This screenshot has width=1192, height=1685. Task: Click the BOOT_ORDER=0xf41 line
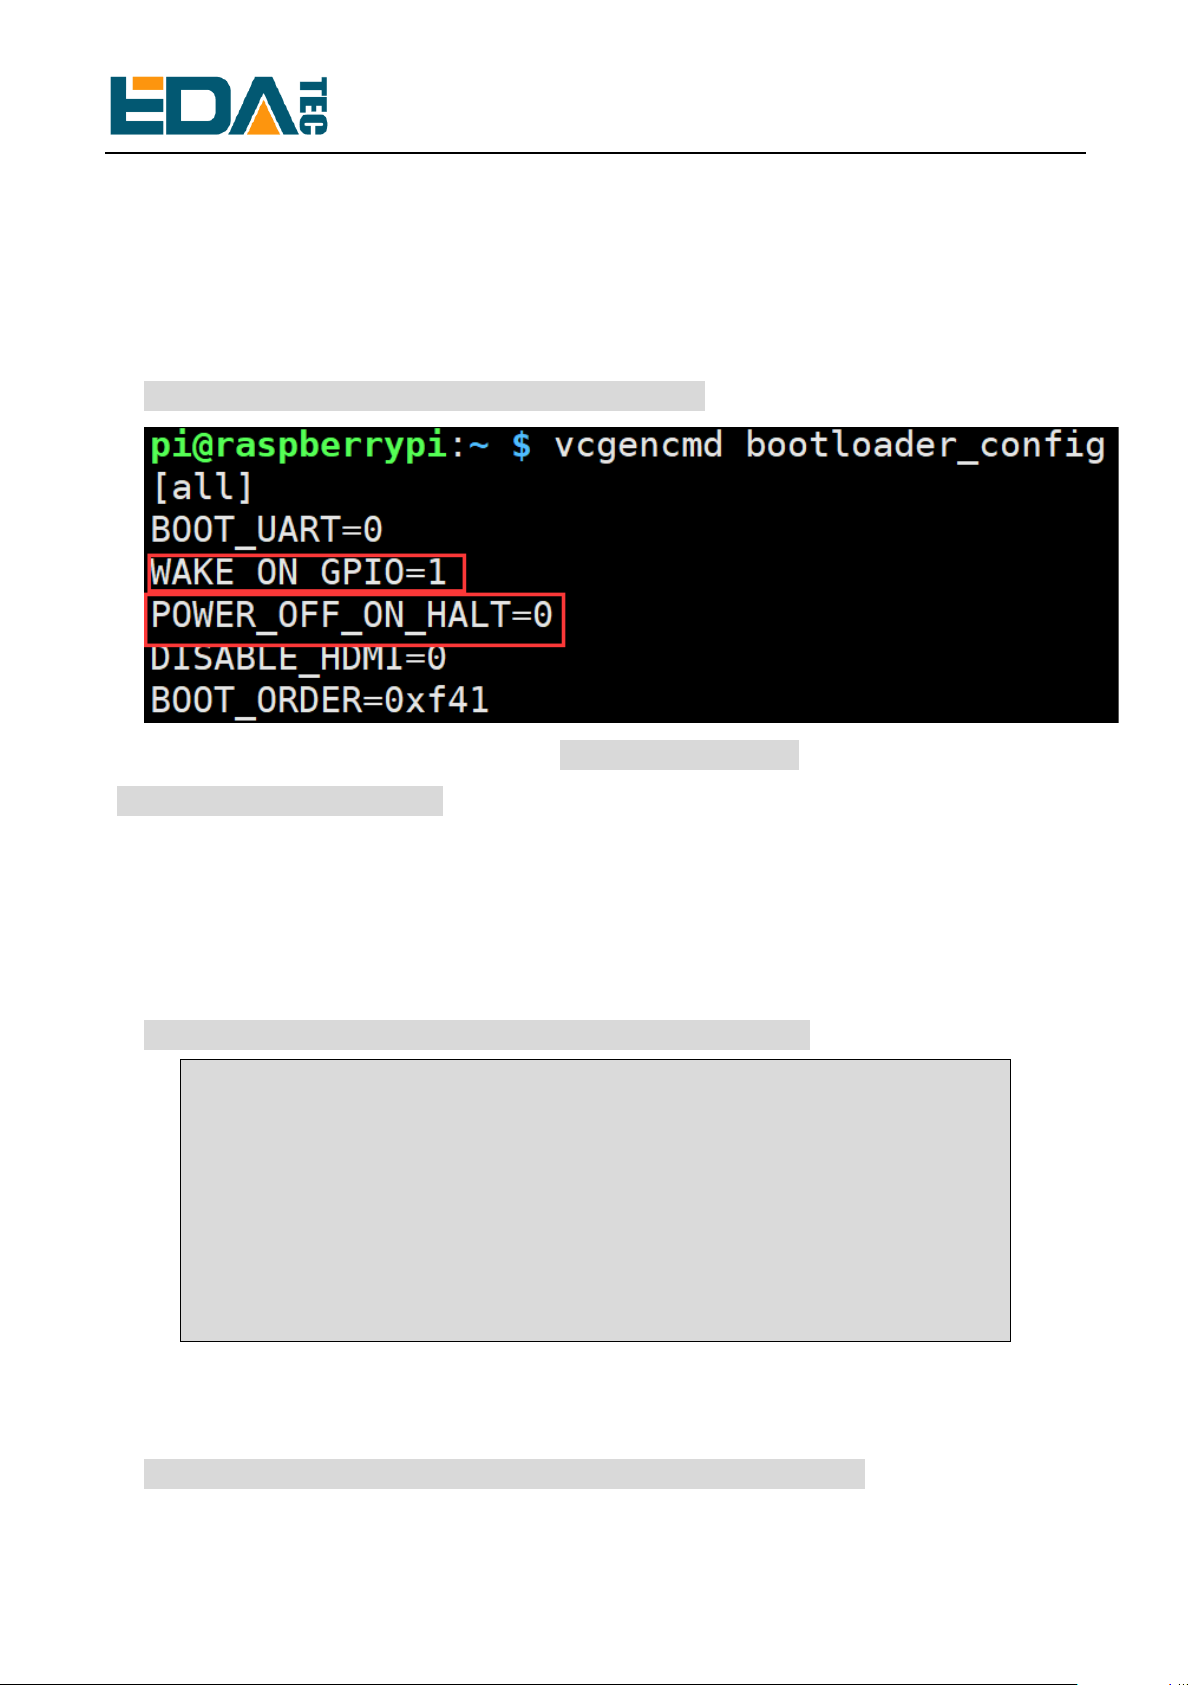pos(319,700)
